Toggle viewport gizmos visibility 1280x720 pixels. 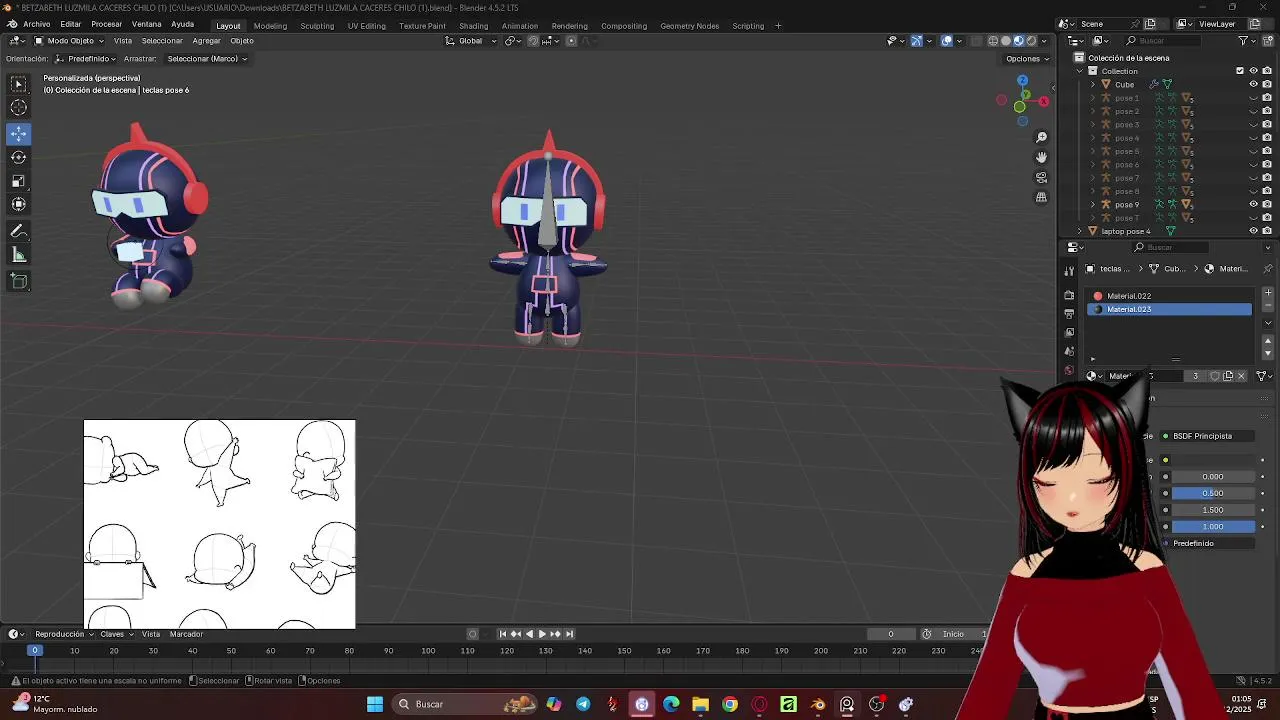coord(916,41)
